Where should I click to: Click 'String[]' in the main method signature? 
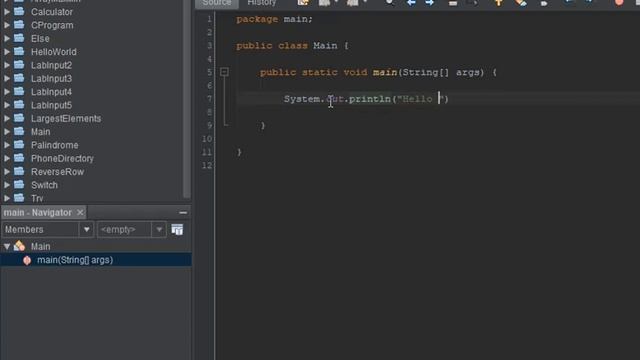pyautogui.click(x=425, y=72)
